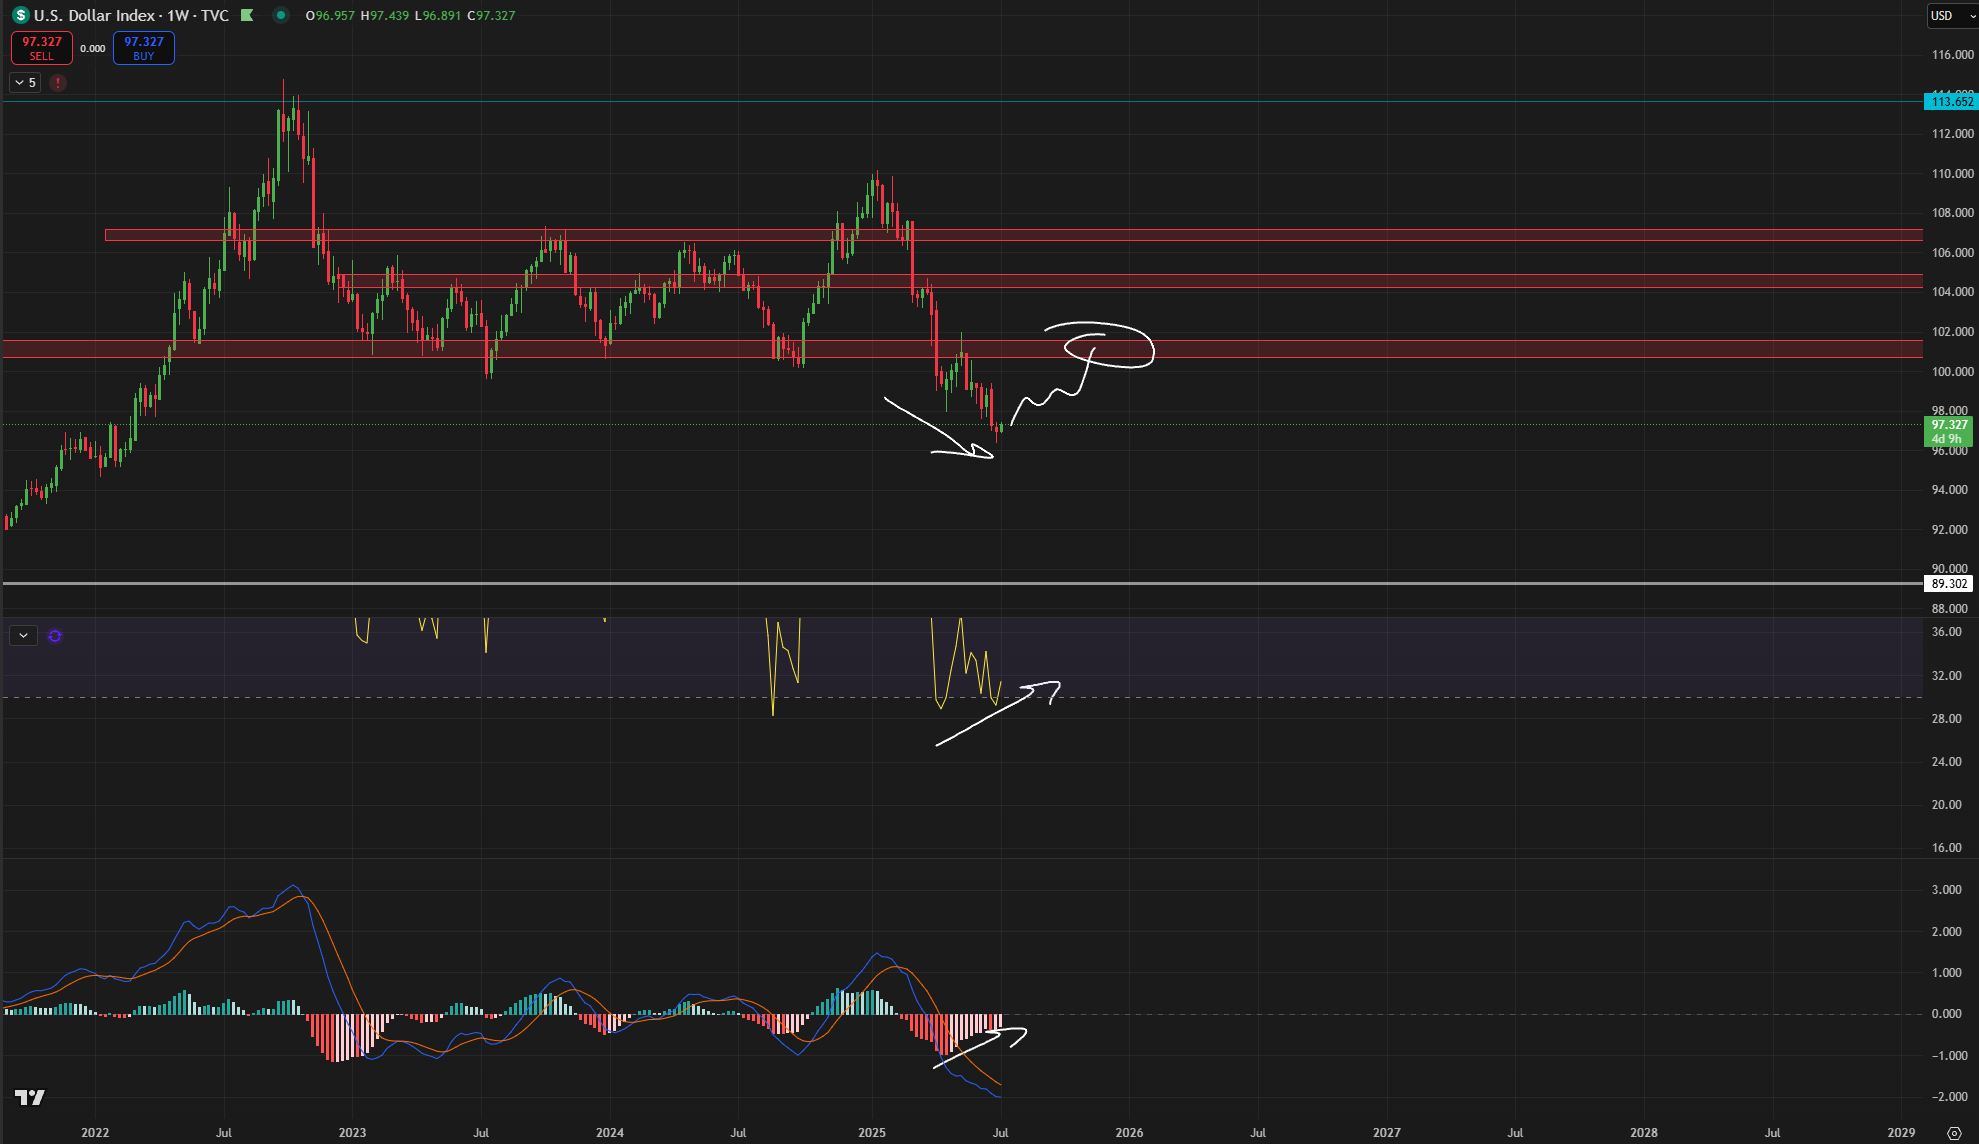This screenshot has width=1979, height=1144.
Task: Open chart settings gear at bottom right
Action: (x=1954, y=1133)
